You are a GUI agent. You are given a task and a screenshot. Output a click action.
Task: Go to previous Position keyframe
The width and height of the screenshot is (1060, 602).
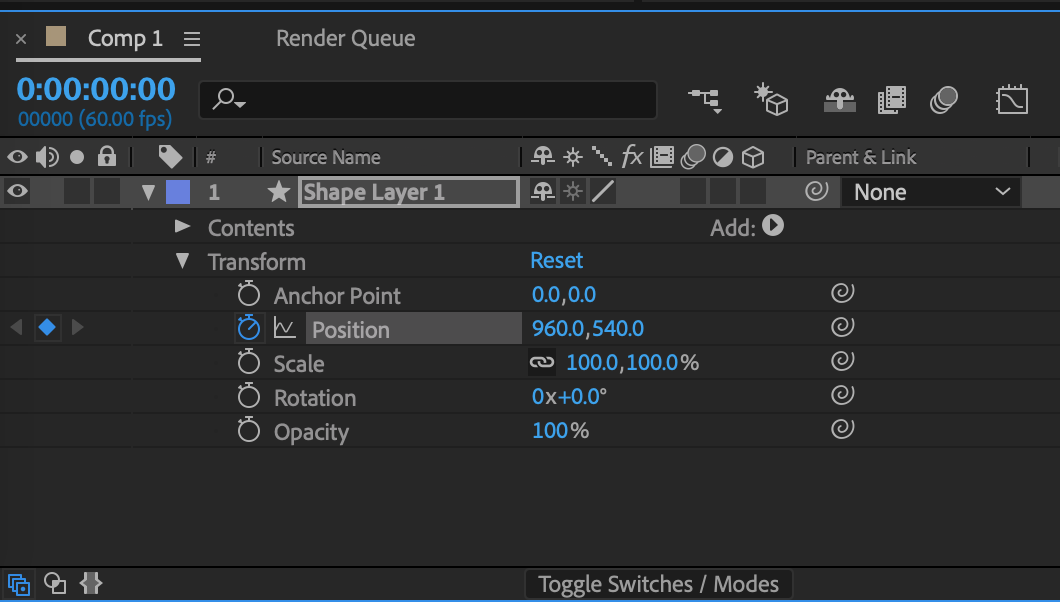click(x=17, y=328)
